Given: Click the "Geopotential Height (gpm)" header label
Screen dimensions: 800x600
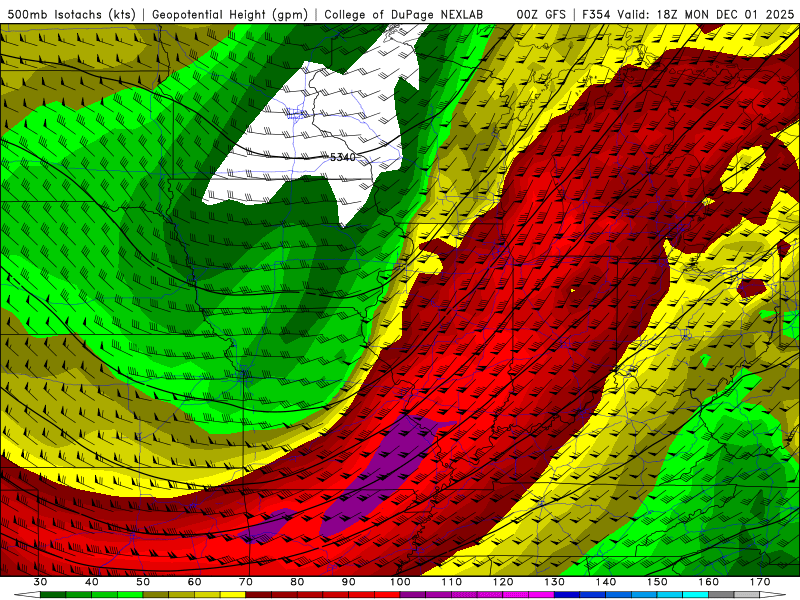Looking at the screenshot, I should click(x=230, y=14).
